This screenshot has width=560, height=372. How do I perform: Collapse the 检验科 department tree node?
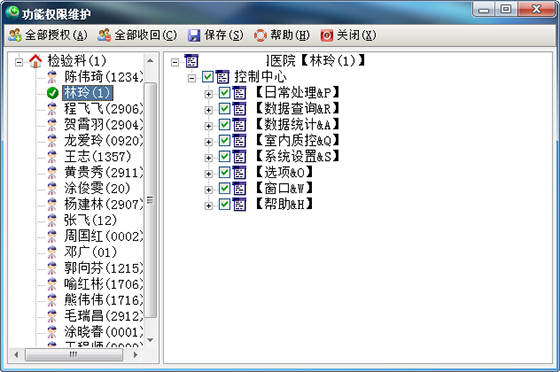click(19, 62)
